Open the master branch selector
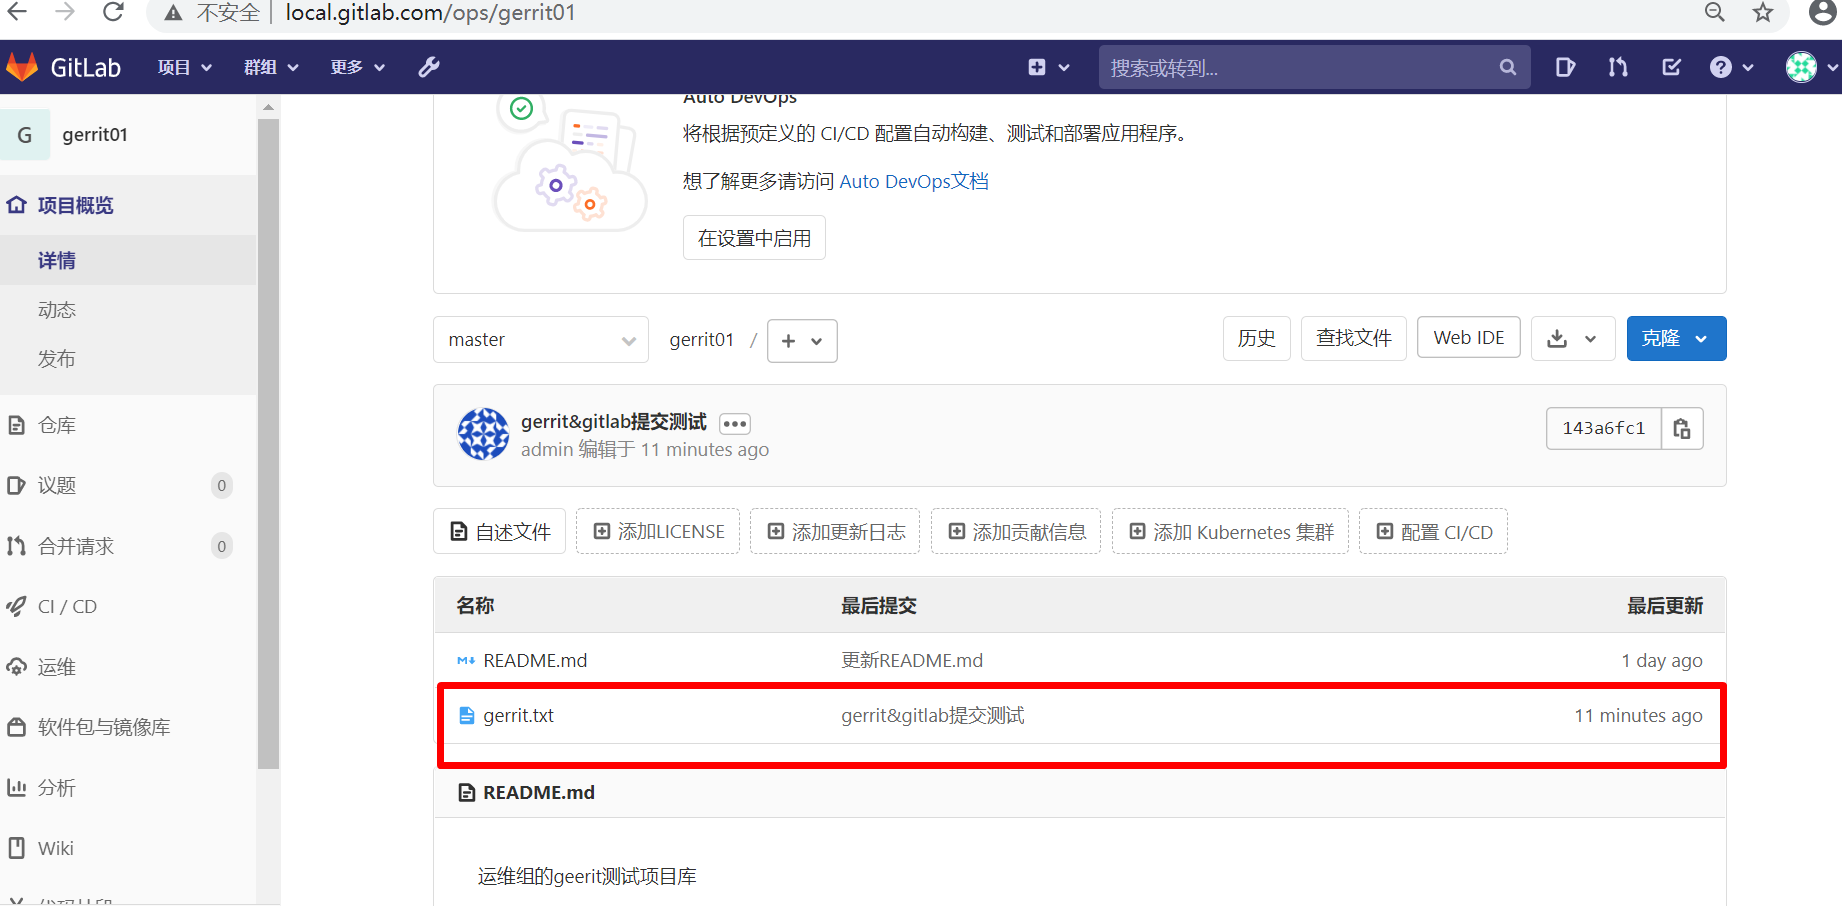This screenshot has width=1842, height=906. point(541,340)
